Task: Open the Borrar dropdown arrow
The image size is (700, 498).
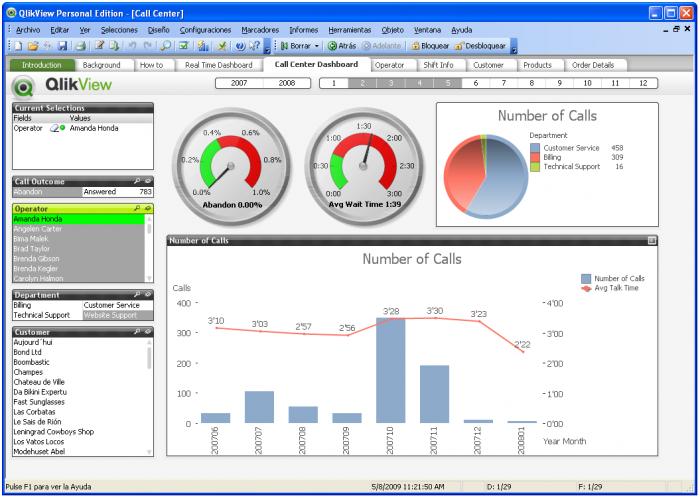Action: click(x=317, y=46)
